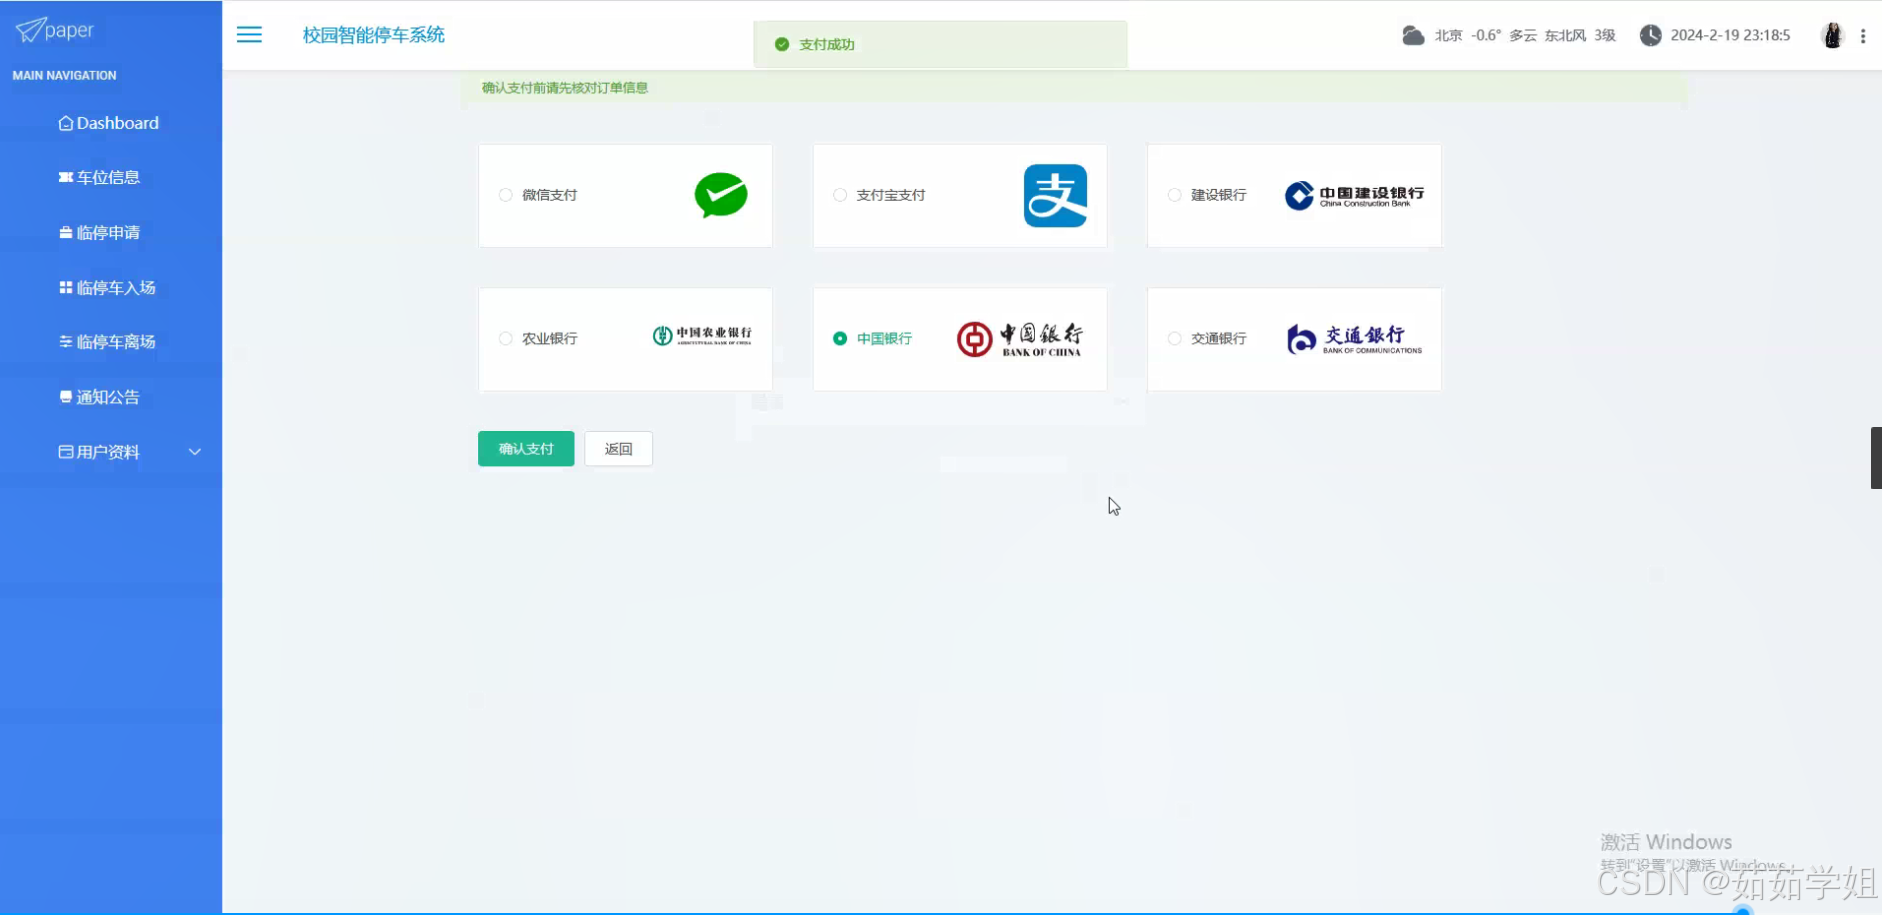
Task: Click the China Construction Bank logo
Action: pos(1355,195)
